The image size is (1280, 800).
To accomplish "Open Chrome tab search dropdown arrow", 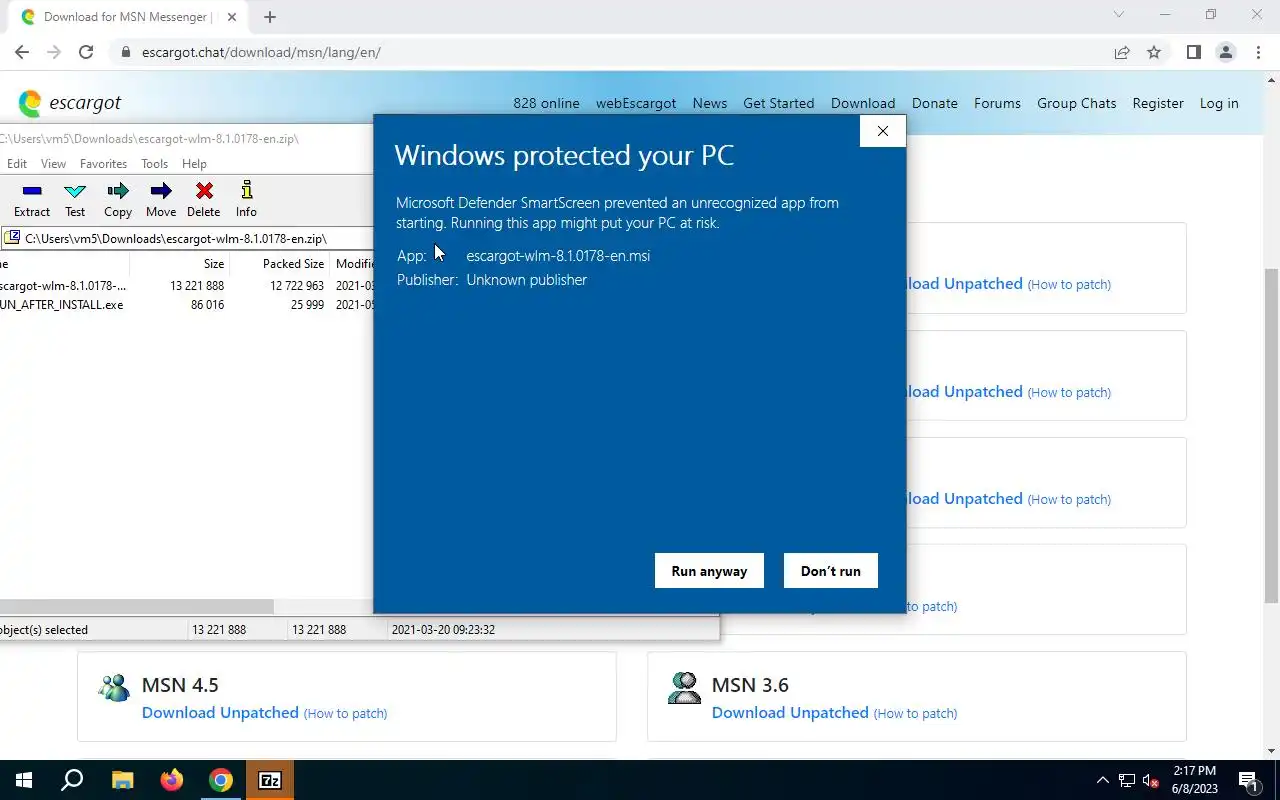I will point(1119,14).
